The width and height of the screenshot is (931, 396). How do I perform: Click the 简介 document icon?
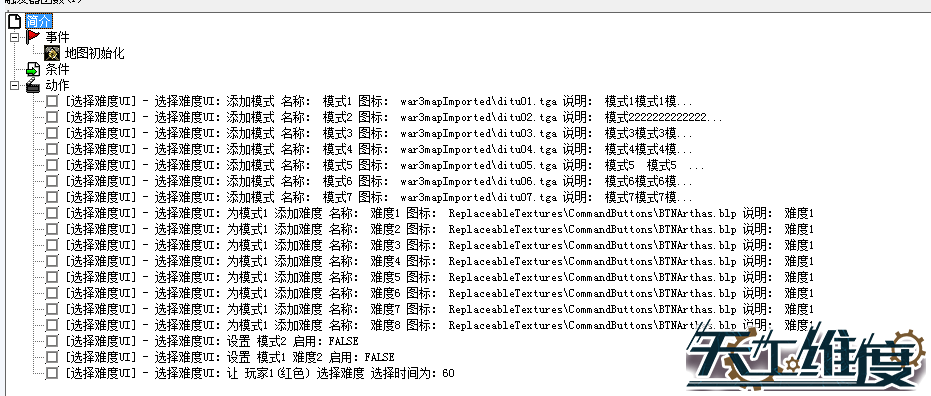tap(15, 21)
